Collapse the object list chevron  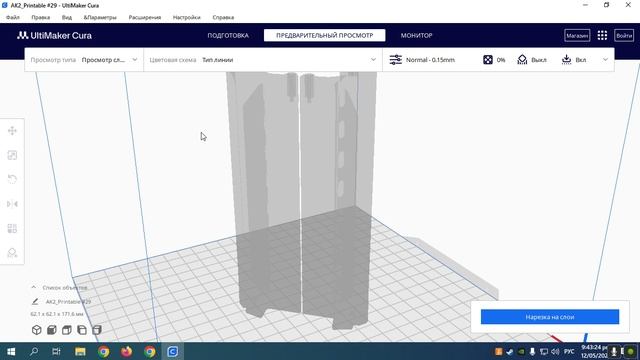tap(33, 287)
